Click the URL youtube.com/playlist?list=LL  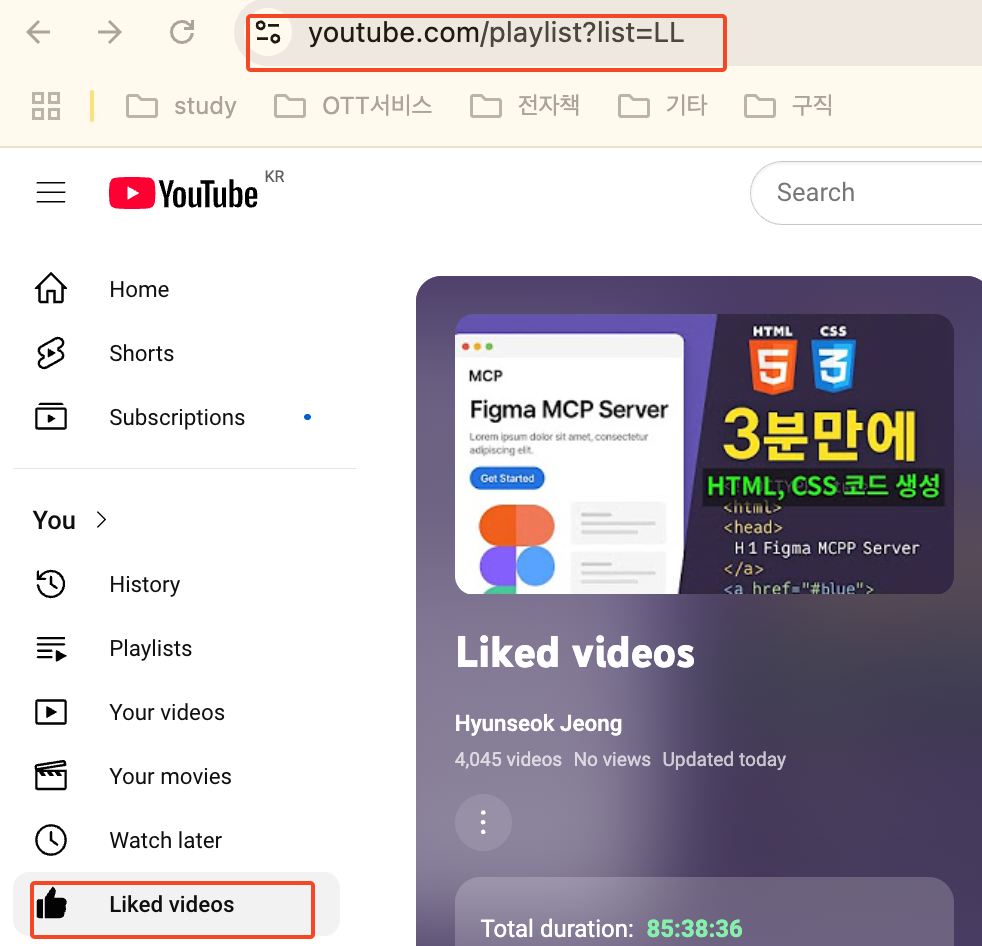click(496, 33)
